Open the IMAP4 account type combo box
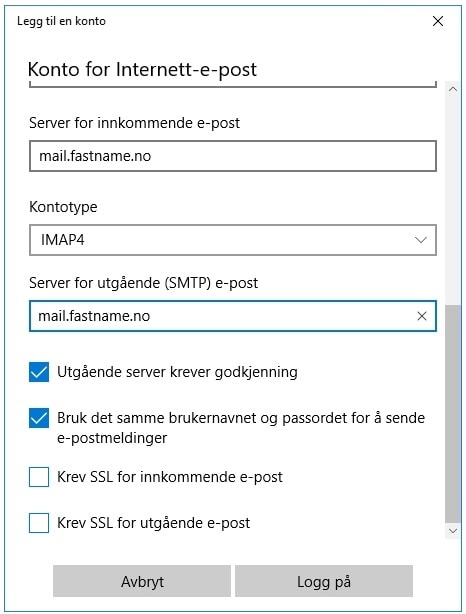This screenshot has height=614, width=466. [x=233, y=240]
